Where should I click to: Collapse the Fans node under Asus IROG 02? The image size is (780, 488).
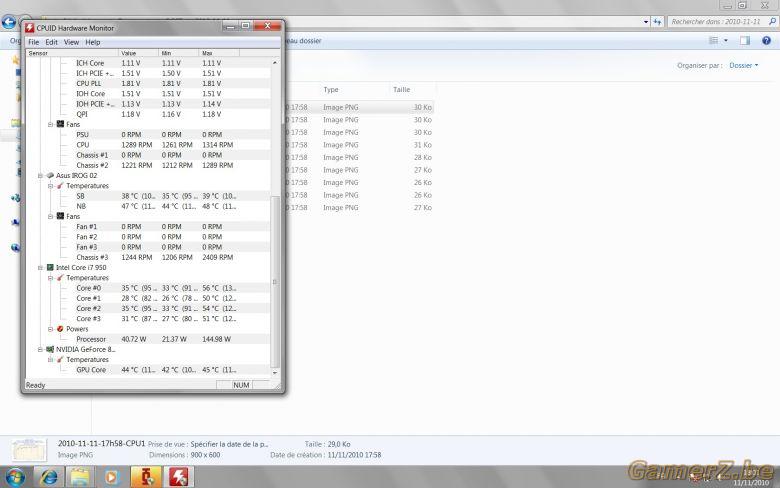click(50, 216)
